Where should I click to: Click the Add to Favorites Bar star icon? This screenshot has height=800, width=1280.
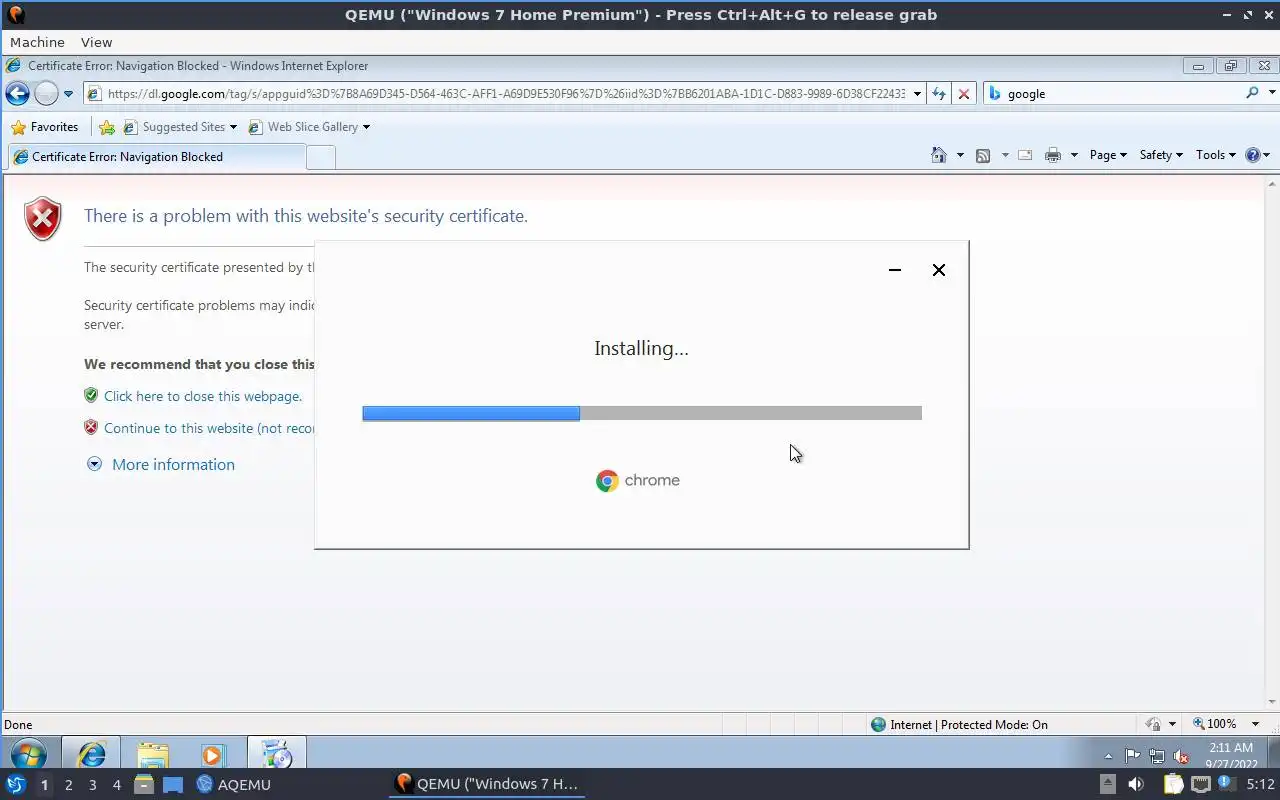[107, 127]
